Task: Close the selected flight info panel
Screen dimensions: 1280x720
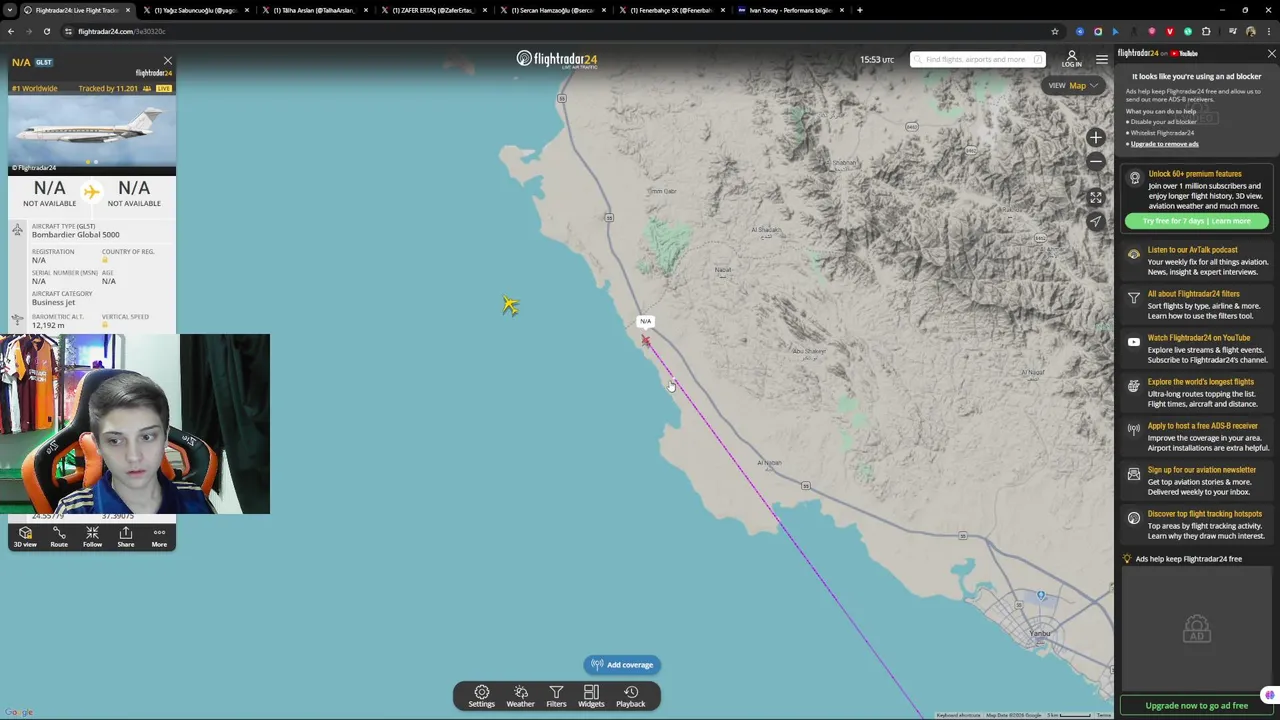Action: tap(167, 61)
